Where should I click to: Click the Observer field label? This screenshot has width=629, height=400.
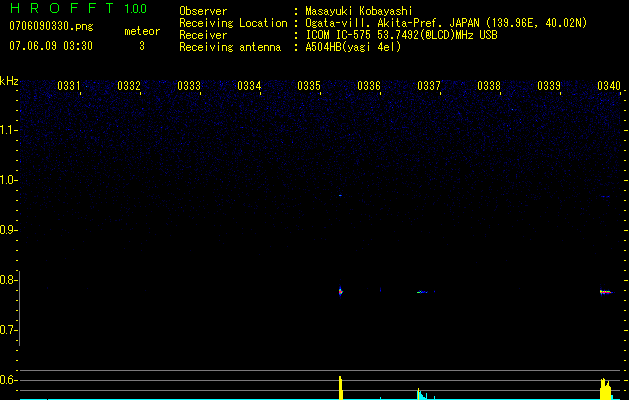pos(203,11)
